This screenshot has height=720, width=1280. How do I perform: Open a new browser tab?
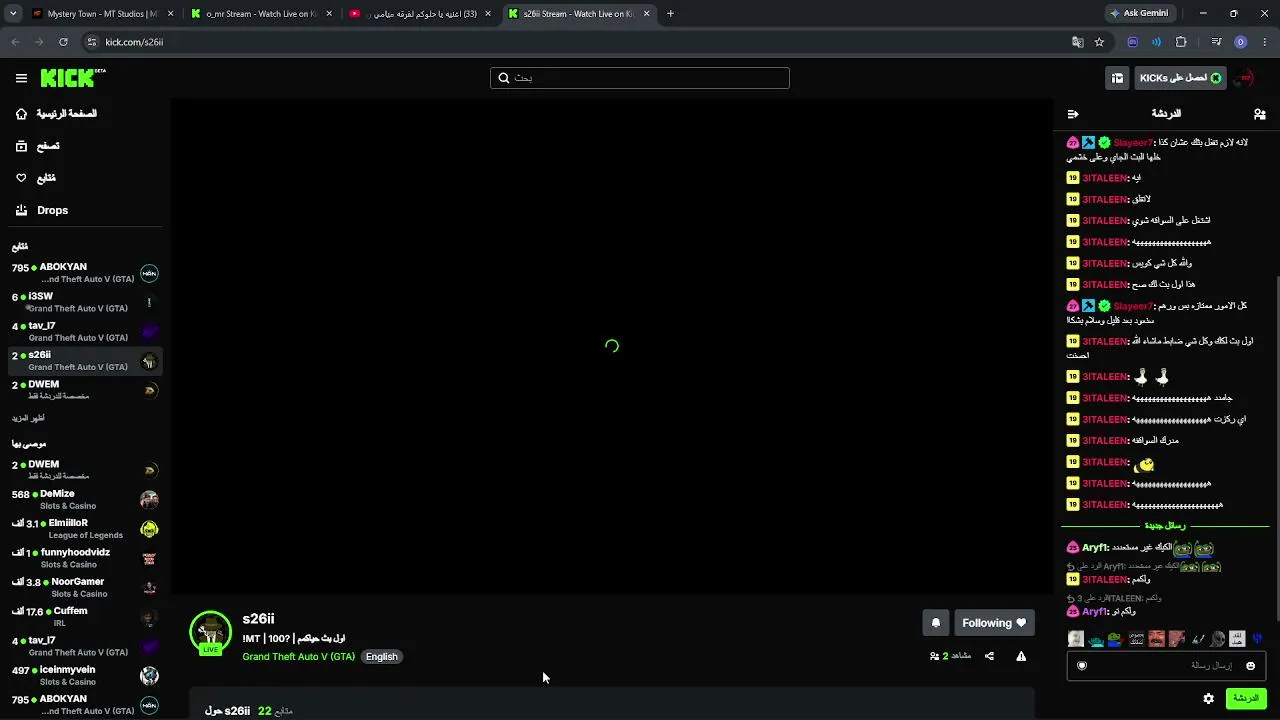click(x=670, y=14)
